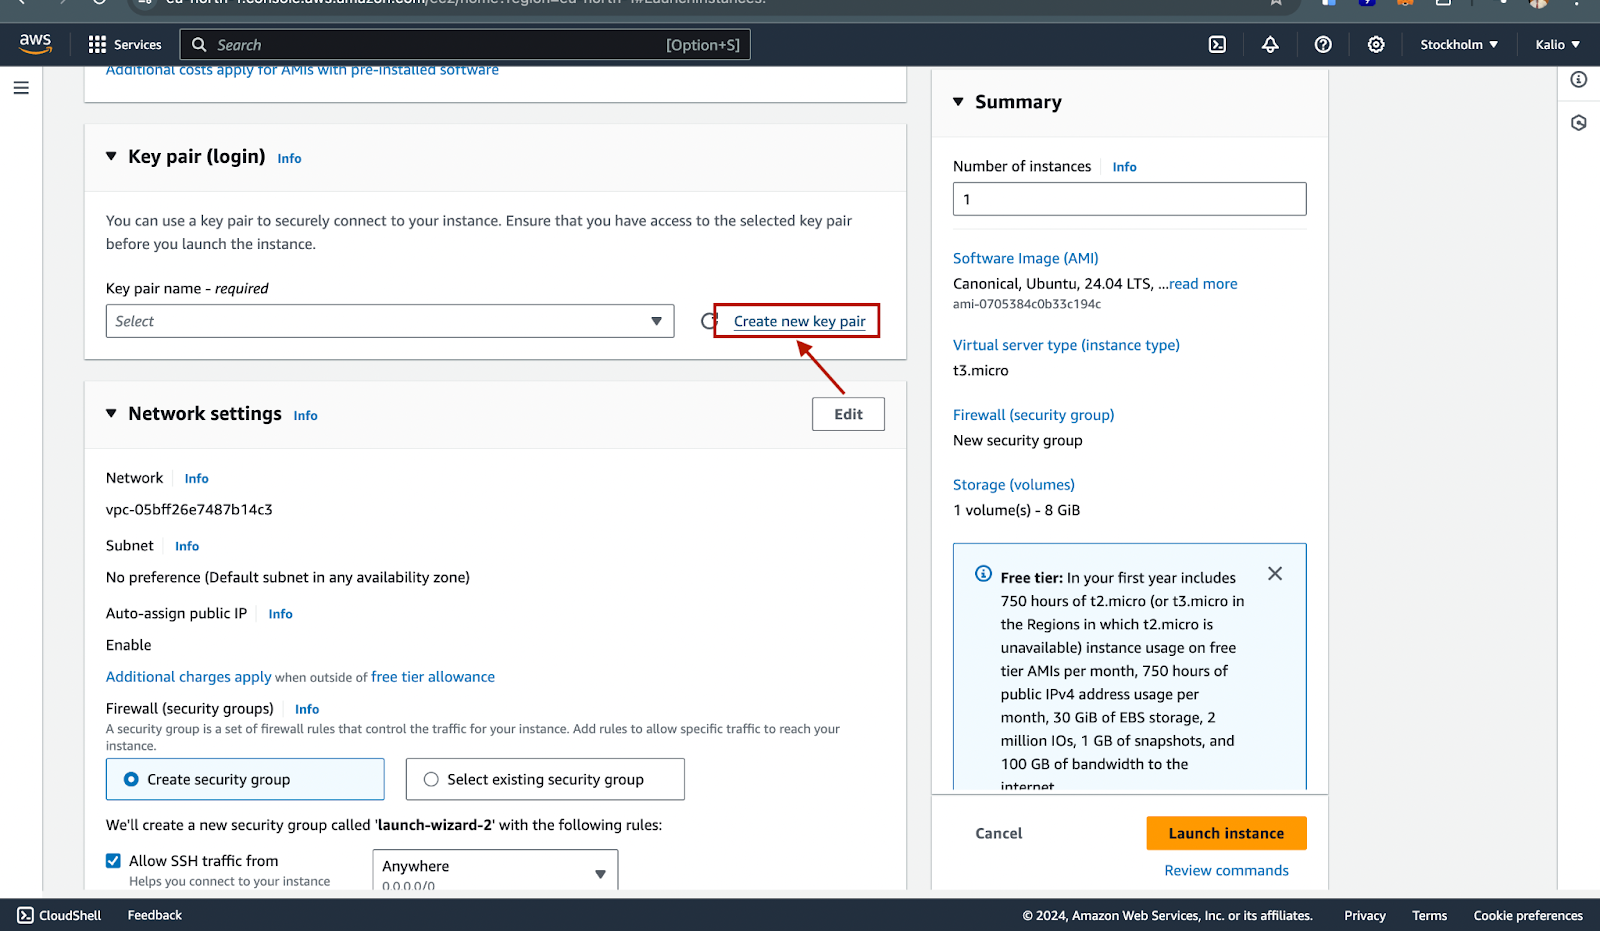Select the Create security group radio option

(x=131, y=779)
